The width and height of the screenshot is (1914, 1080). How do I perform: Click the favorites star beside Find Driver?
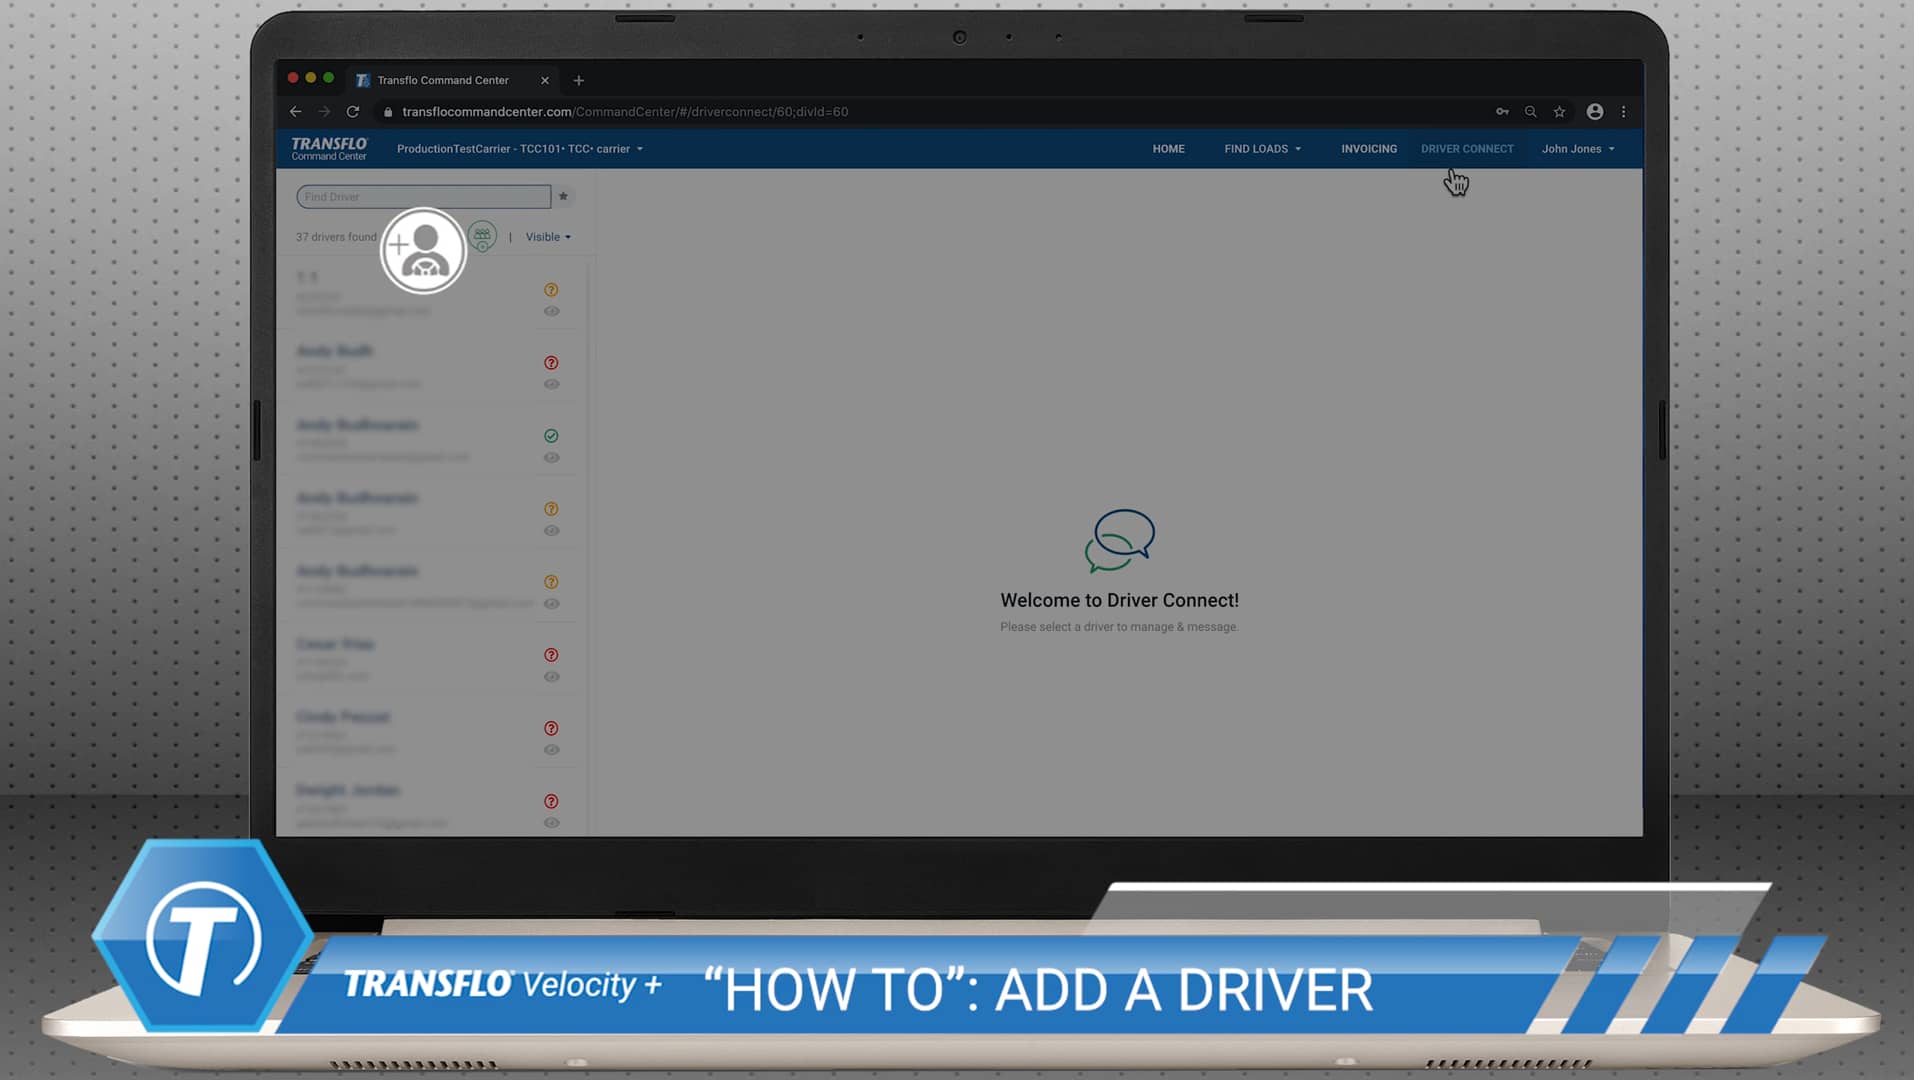pyautogui.click(x=563, y=196)
